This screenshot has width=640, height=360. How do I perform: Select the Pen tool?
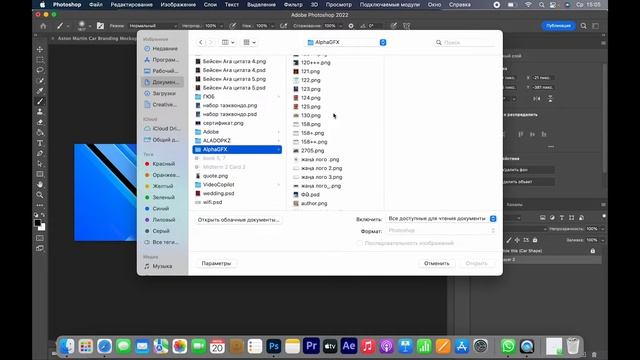tap(40, 153)
